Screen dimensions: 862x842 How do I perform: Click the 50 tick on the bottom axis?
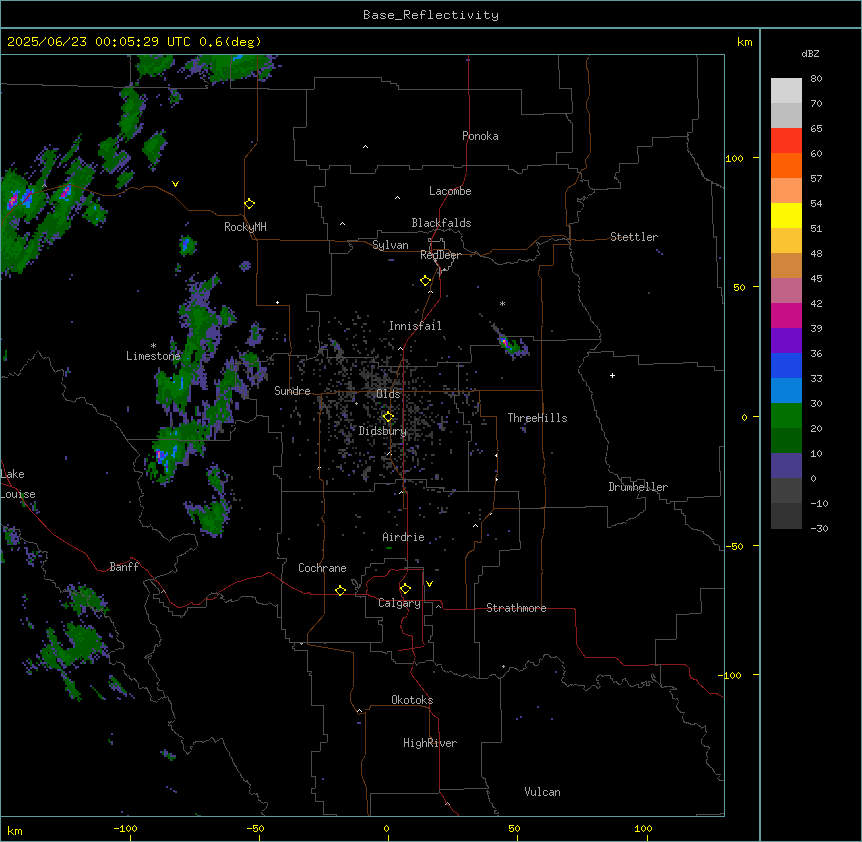514,828
